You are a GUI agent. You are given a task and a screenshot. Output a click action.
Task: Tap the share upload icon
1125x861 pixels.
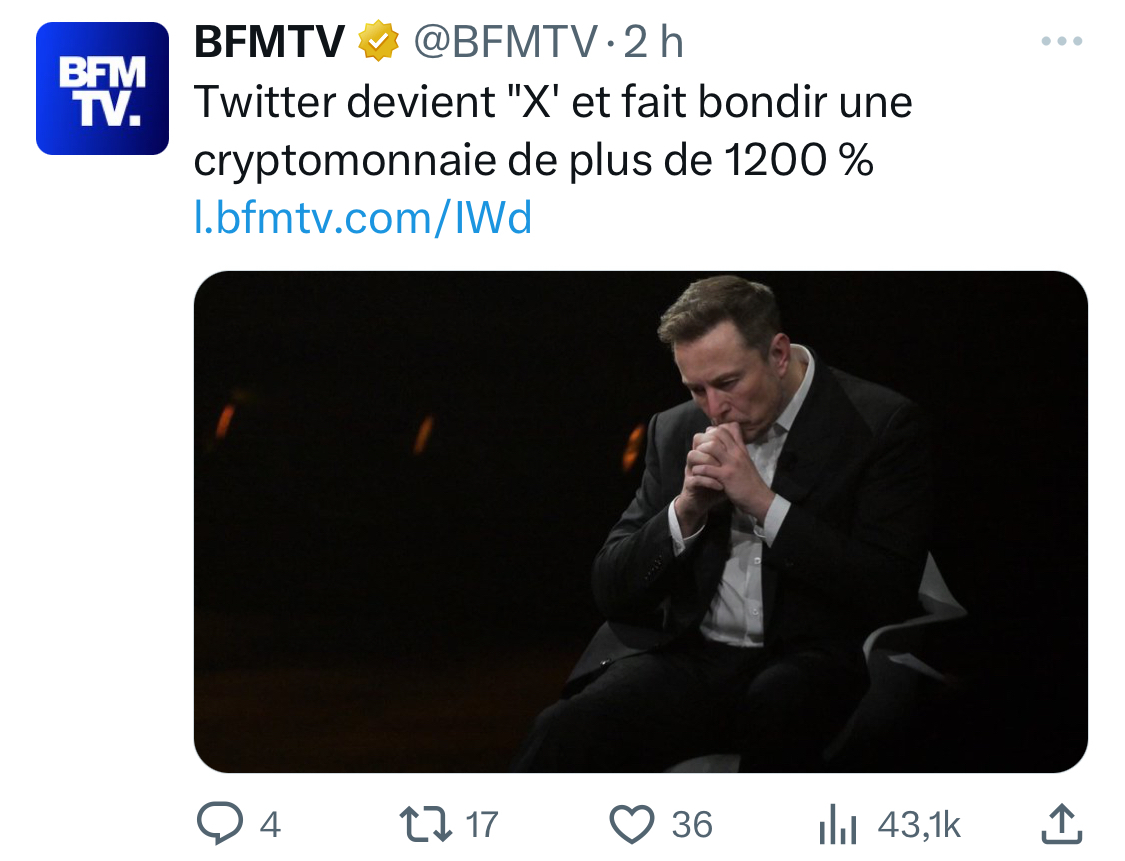pos(1062,823)
